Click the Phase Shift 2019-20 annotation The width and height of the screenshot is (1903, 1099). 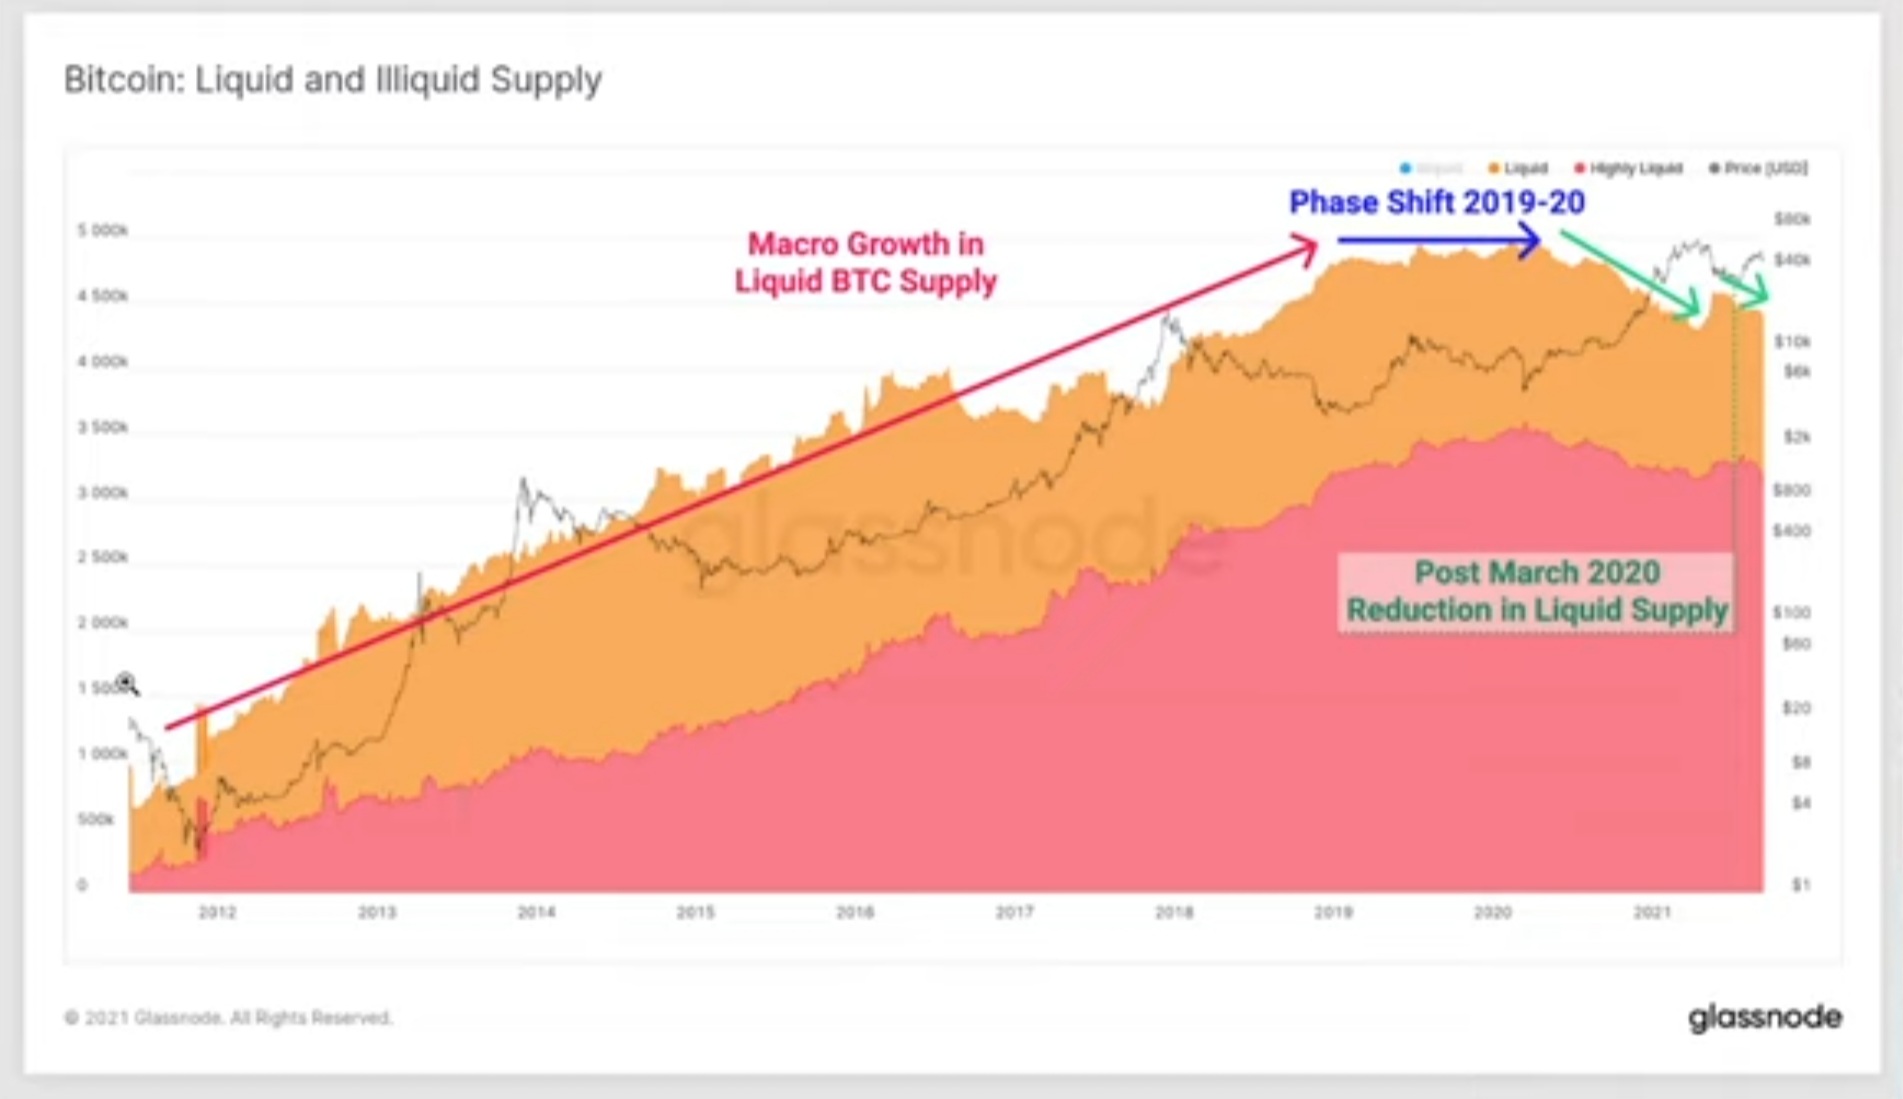coord(1437,203)
